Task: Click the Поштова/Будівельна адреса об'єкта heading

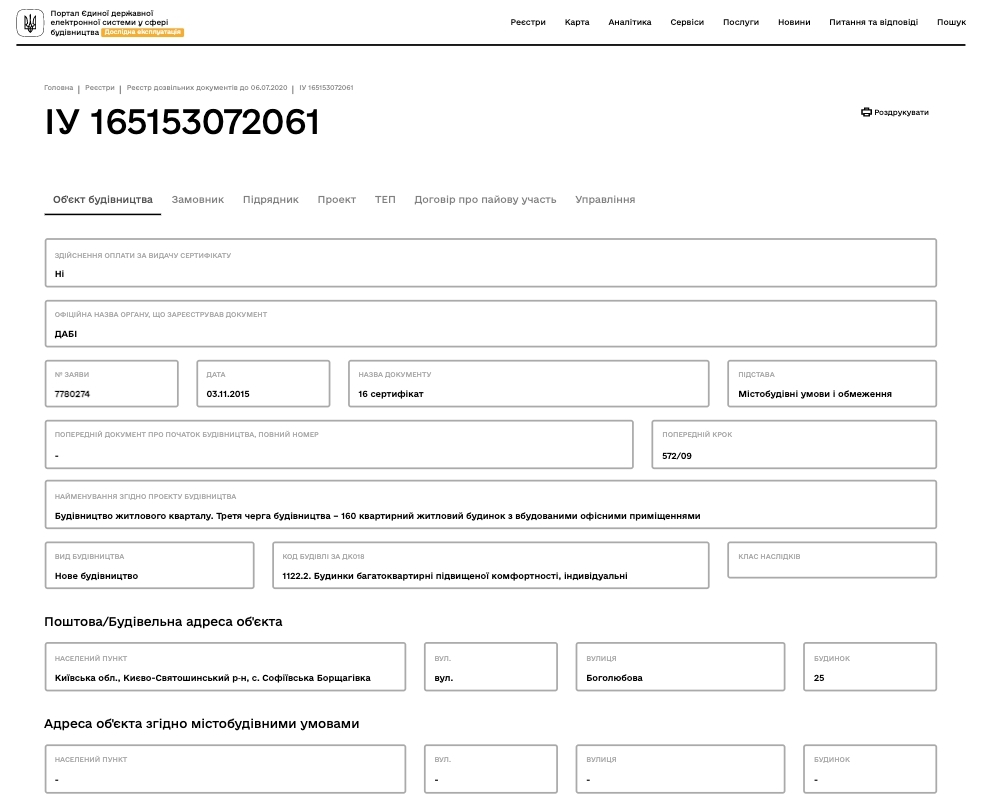Action: pyautogui.click(x=163, y=622)
